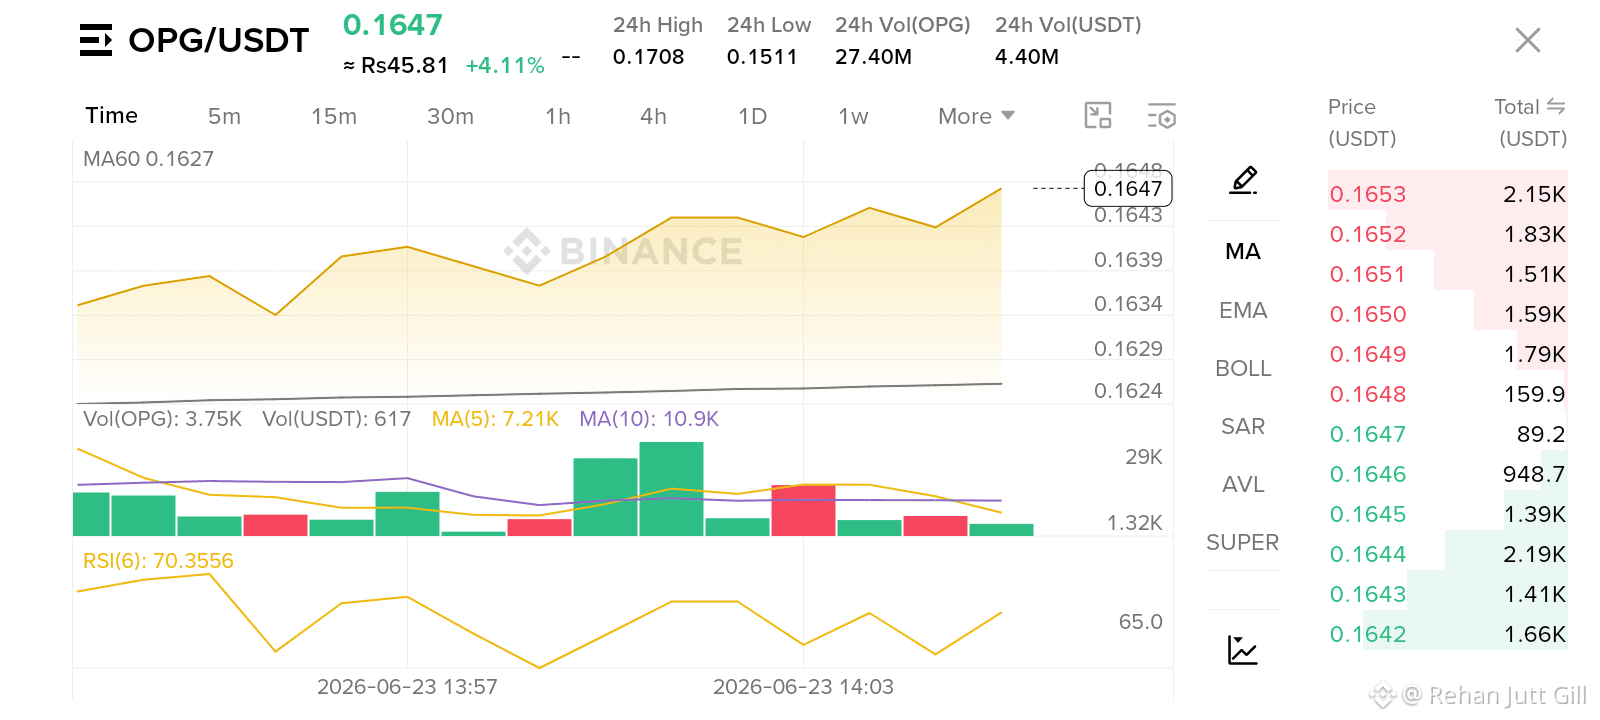Click the bid price 0.1644
This screenshot has width=1600, height=720.
pyautogui.click(x=1368, y=554)
